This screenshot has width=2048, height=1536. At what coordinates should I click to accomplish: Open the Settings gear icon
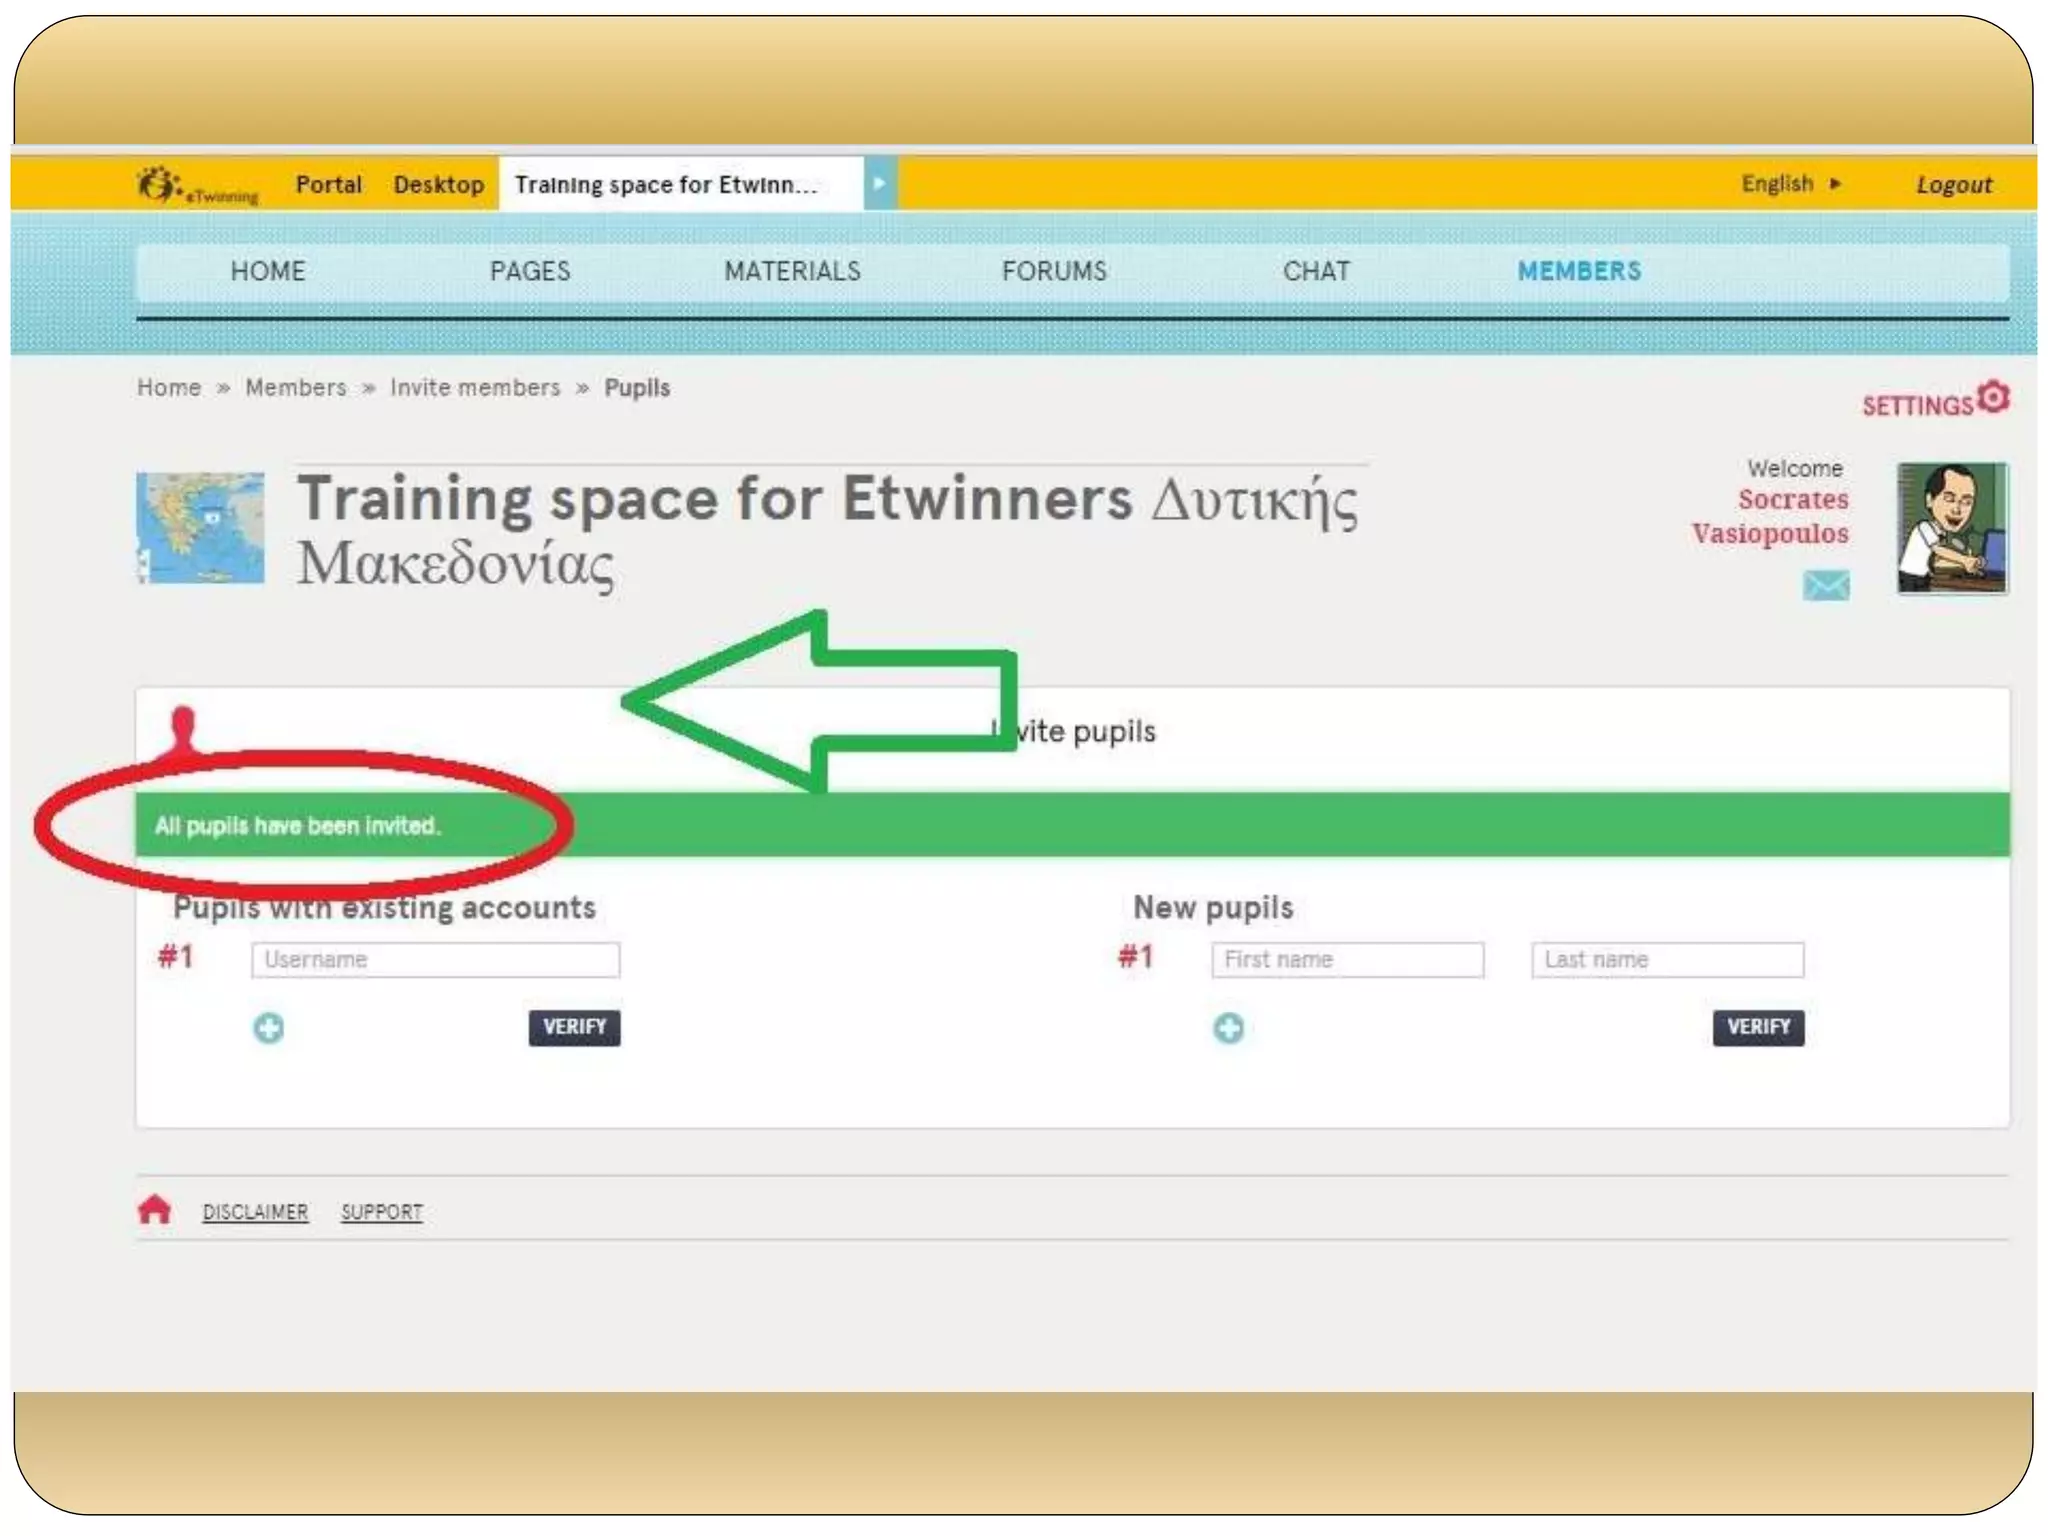[x=1993, y=398]
